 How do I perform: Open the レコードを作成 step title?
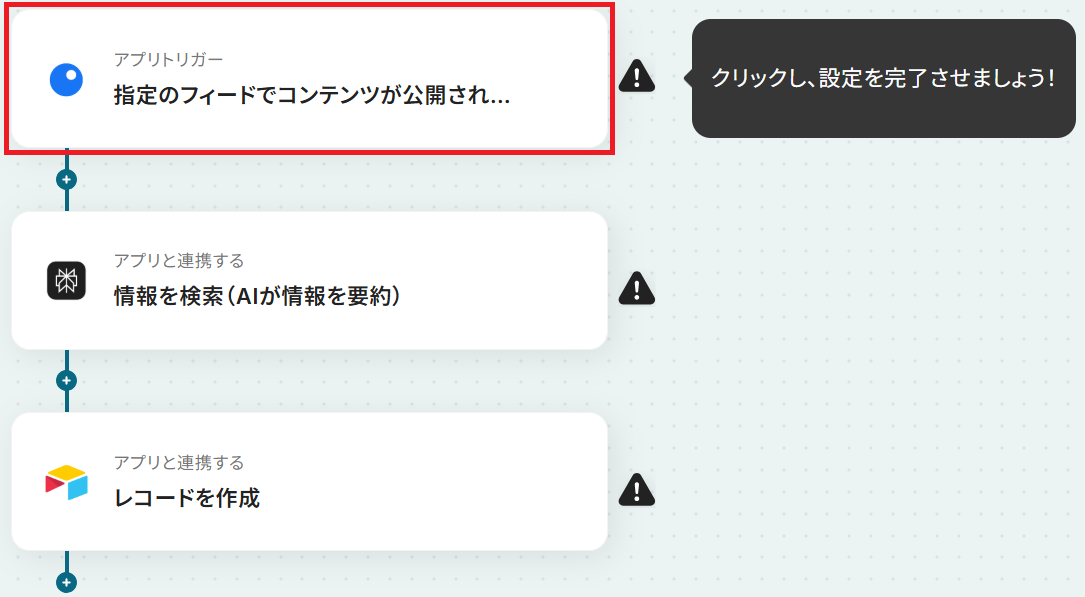point(187,497)
